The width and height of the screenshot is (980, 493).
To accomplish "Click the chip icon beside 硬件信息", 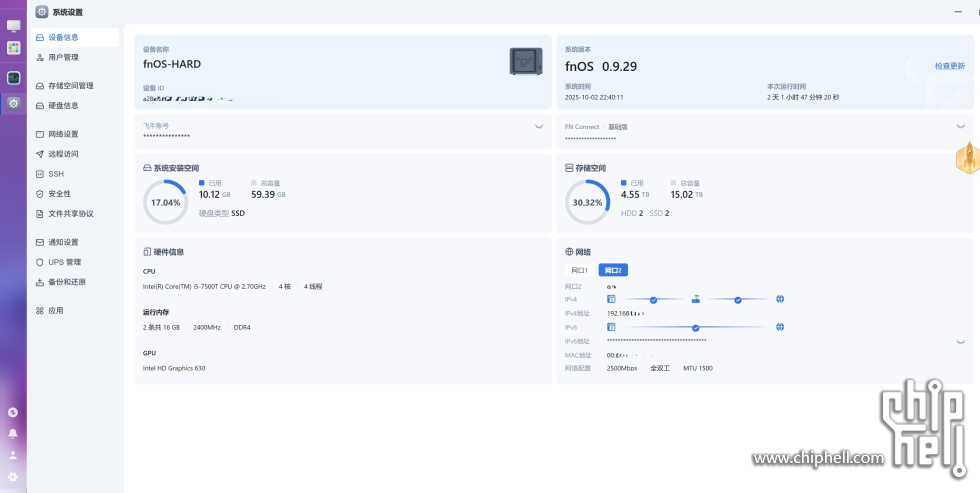I will 148,252.
